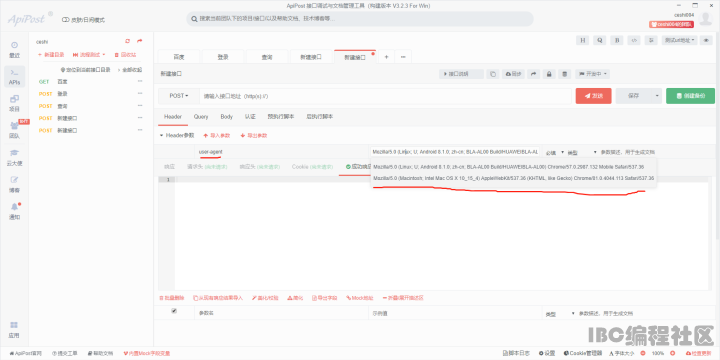Select the Body parameter tab
Image resolution: width=720 pixels, height=360 pixels.
(x=226, y=117)
